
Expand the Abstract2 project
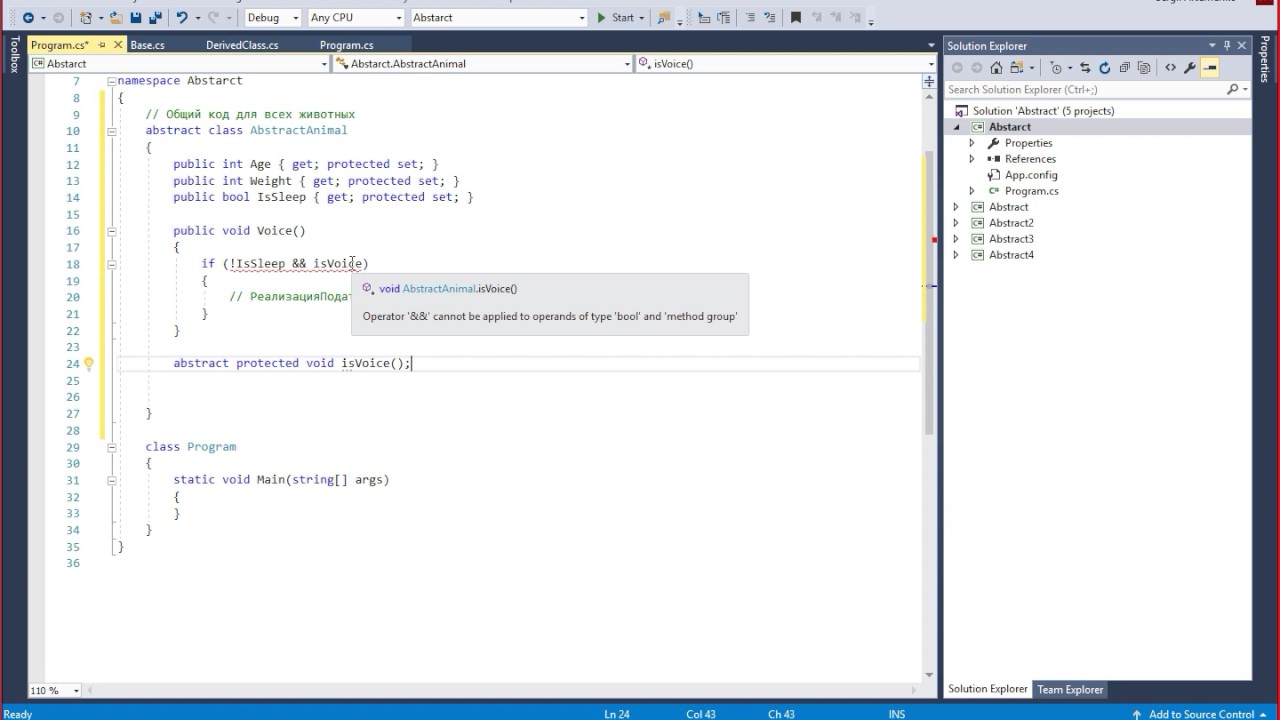[956, 223]
